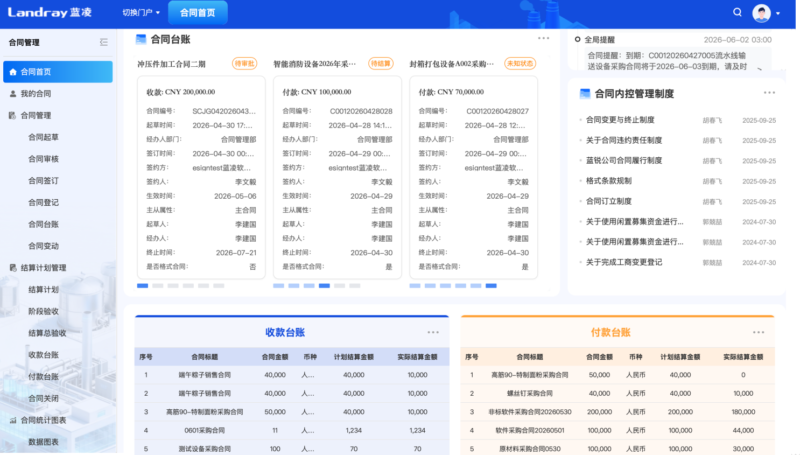
Task: Select the 非标软件采购合同20260530 row
Action: [x=617, y=412]
